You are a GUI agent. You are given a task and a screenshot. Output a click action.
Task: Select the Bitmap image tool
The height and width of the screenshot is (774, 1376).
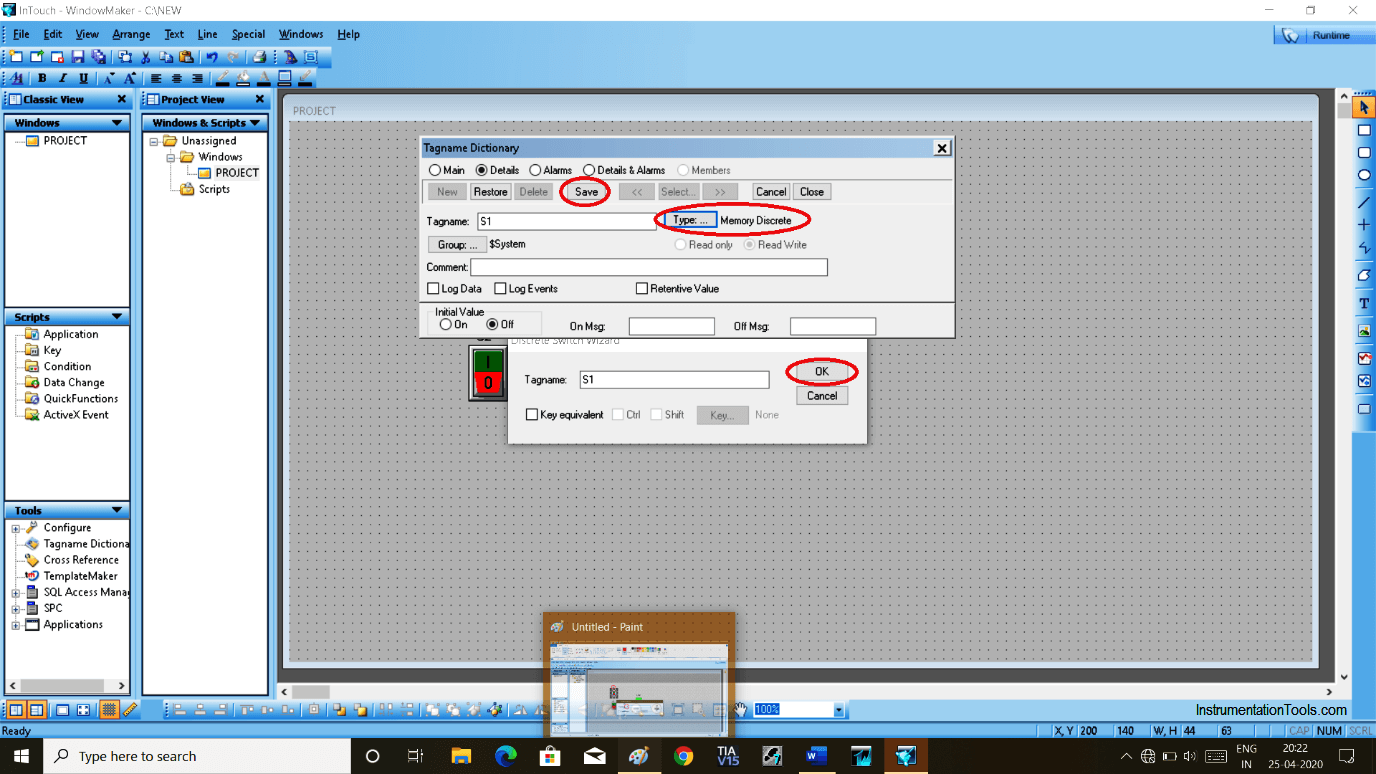(1364, 330)
